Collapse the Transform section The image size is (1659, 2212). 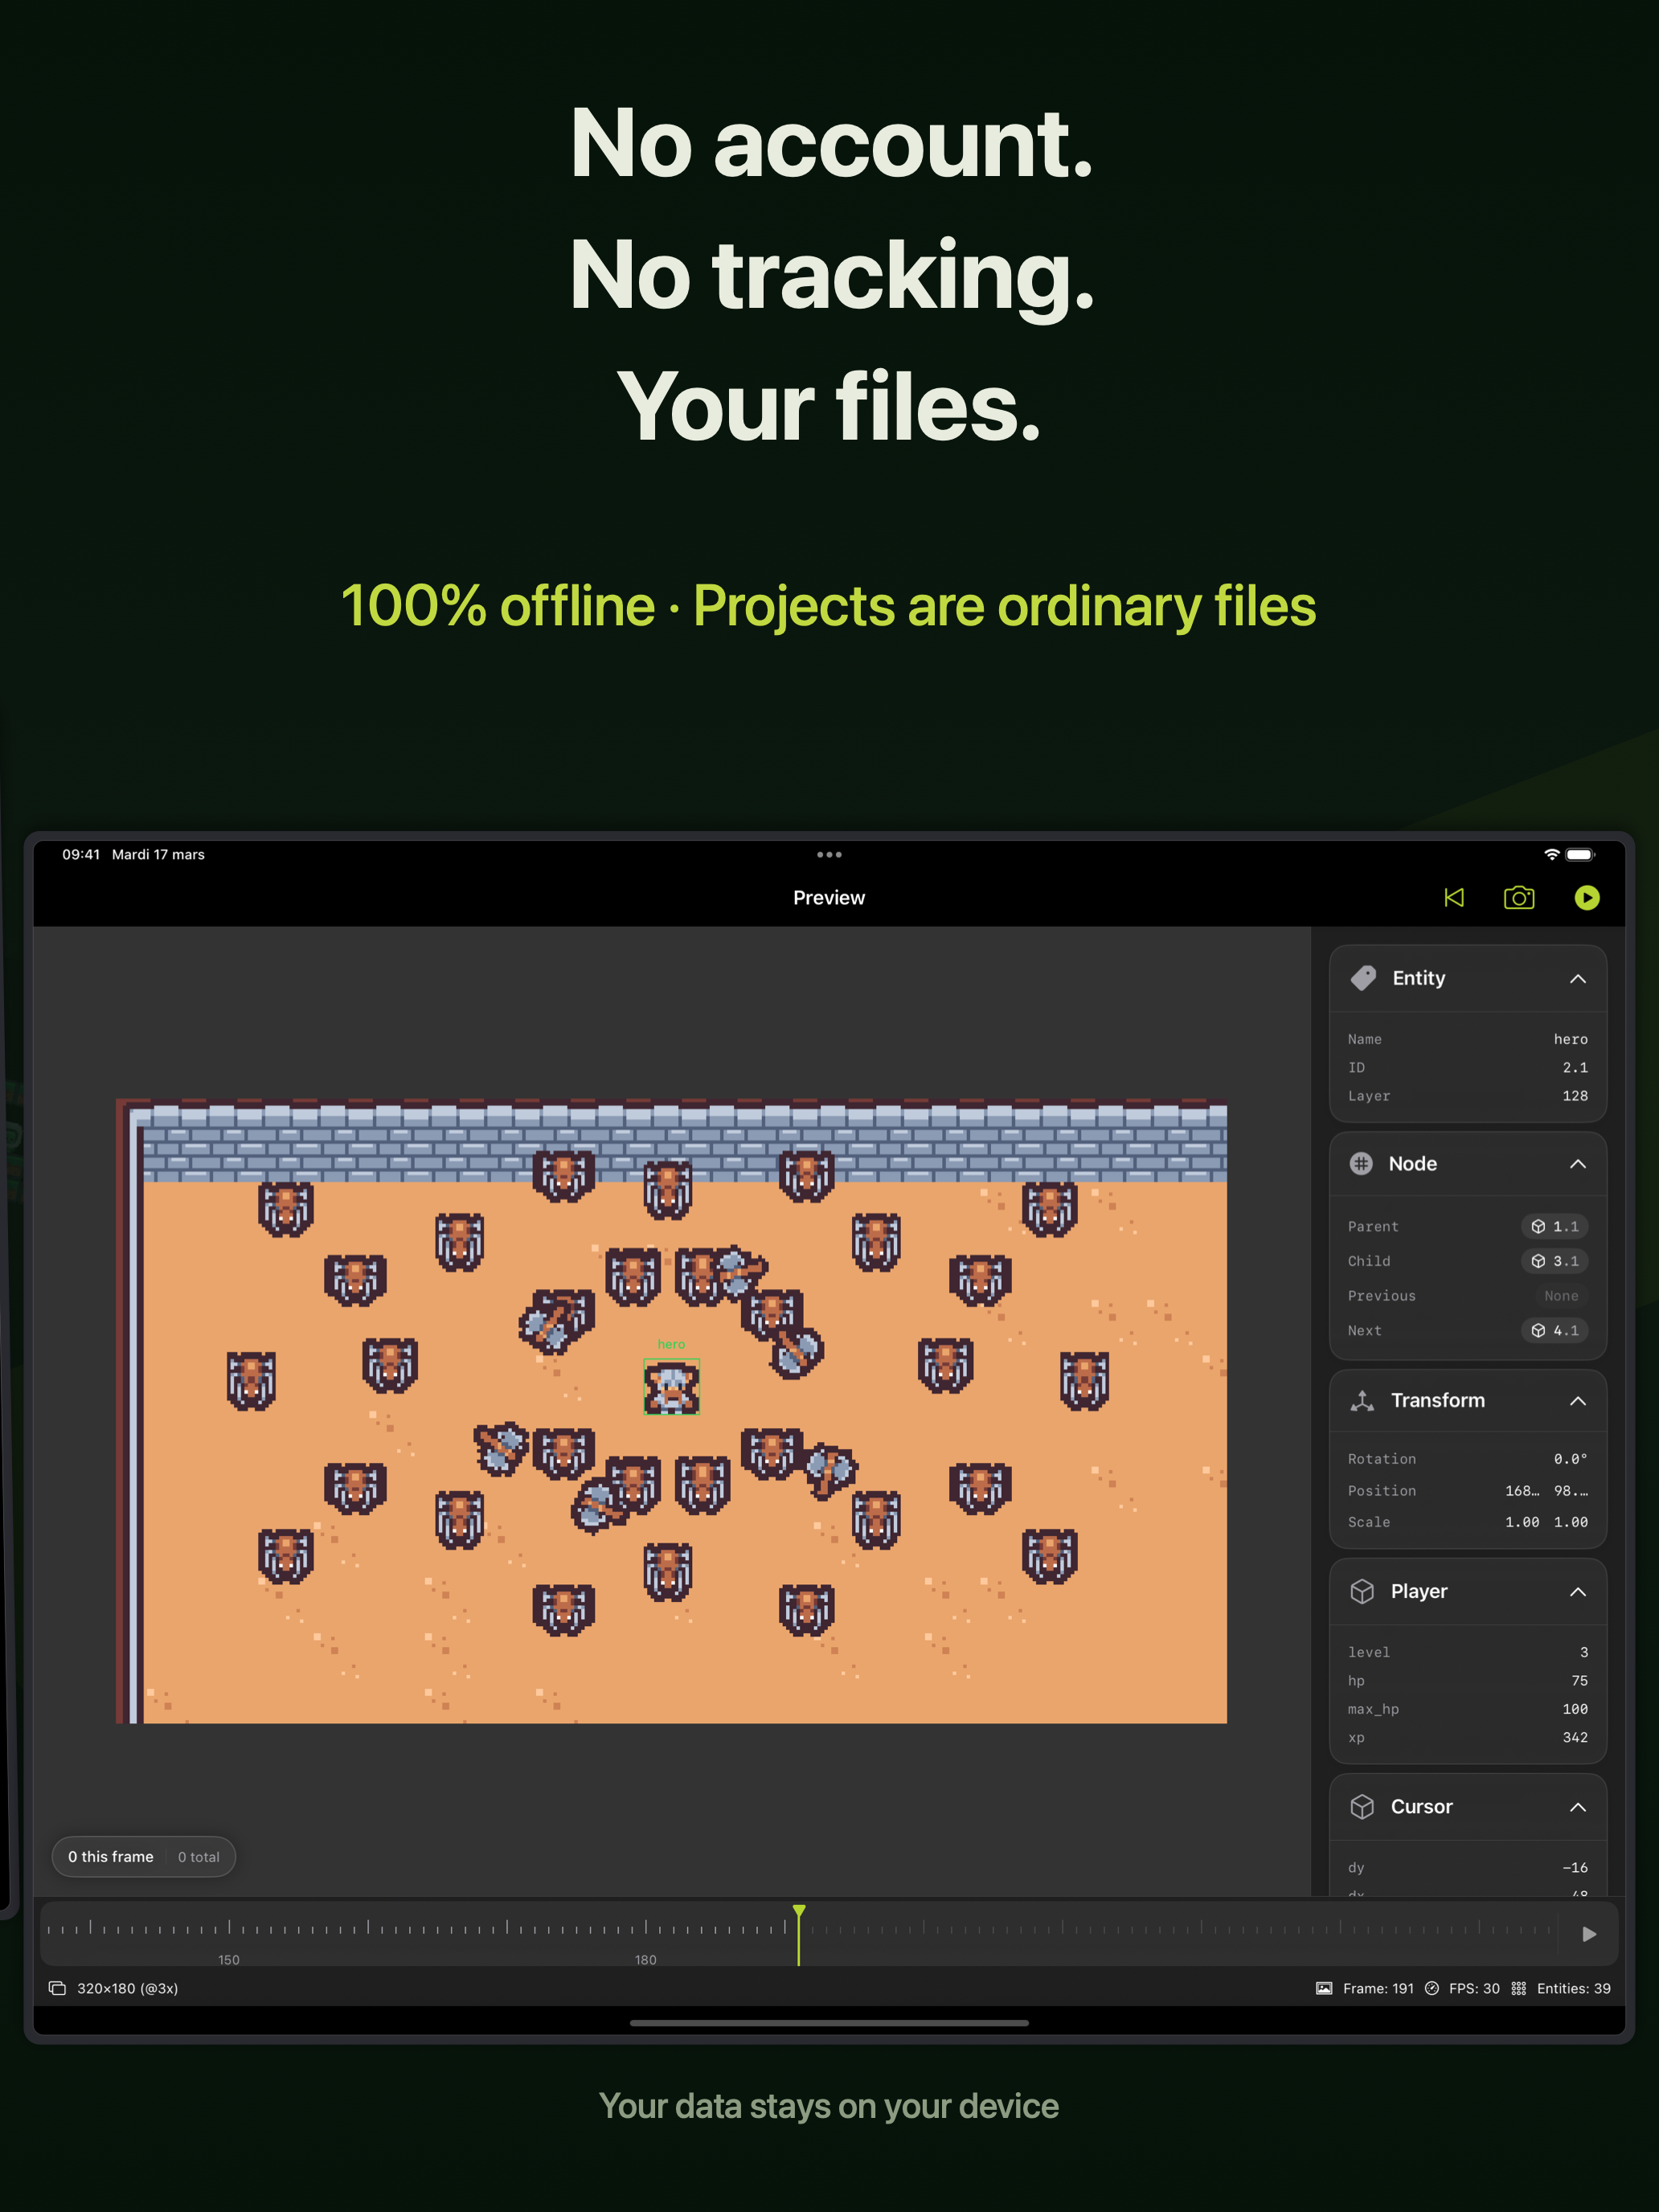[1578, 1400]
